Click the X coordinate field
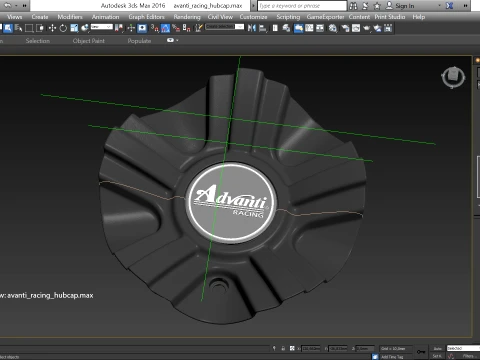Viewport: 480px width, 360px height. 310,349
